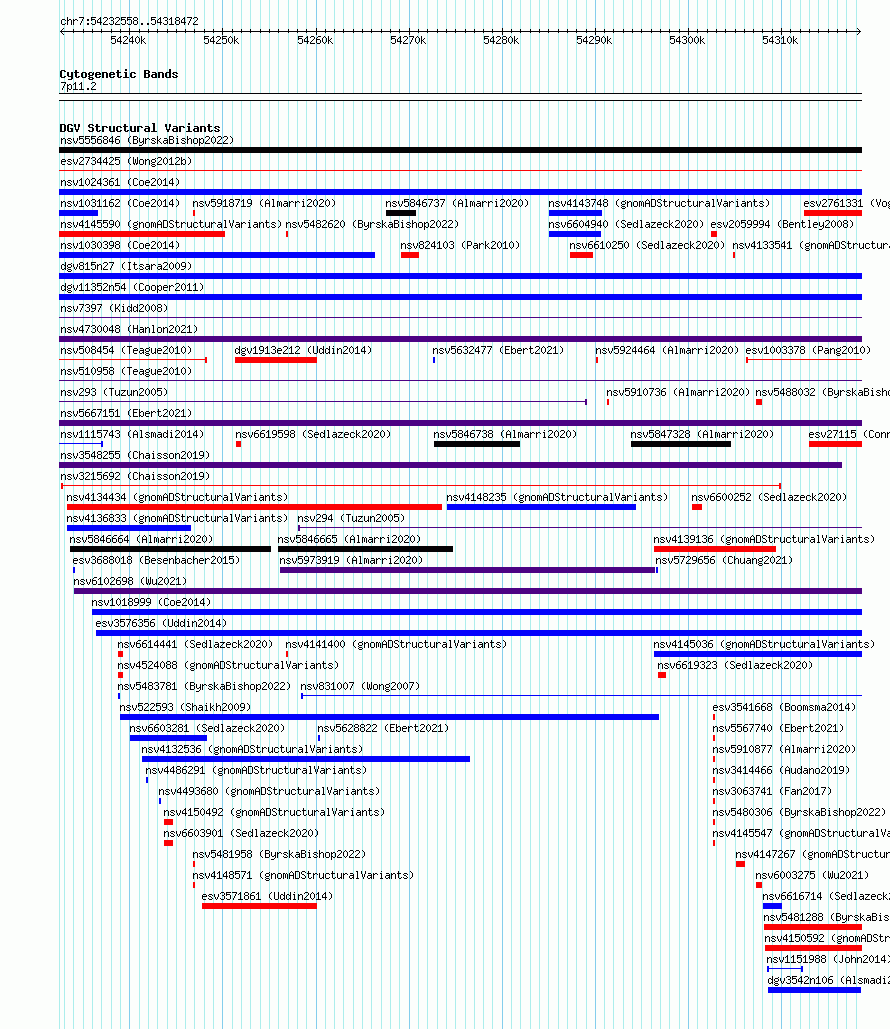Image resolution: width=890 pixels, height=1029 pixels.
Task: Click the blue bar under nsv4148235
Action: click(541, 507)
